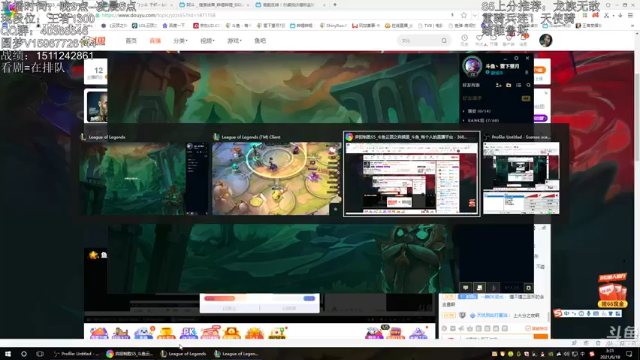The image size is (640, 360).
Task: Bookmark page with the star icon in address bar
Action: pos(464,15)
